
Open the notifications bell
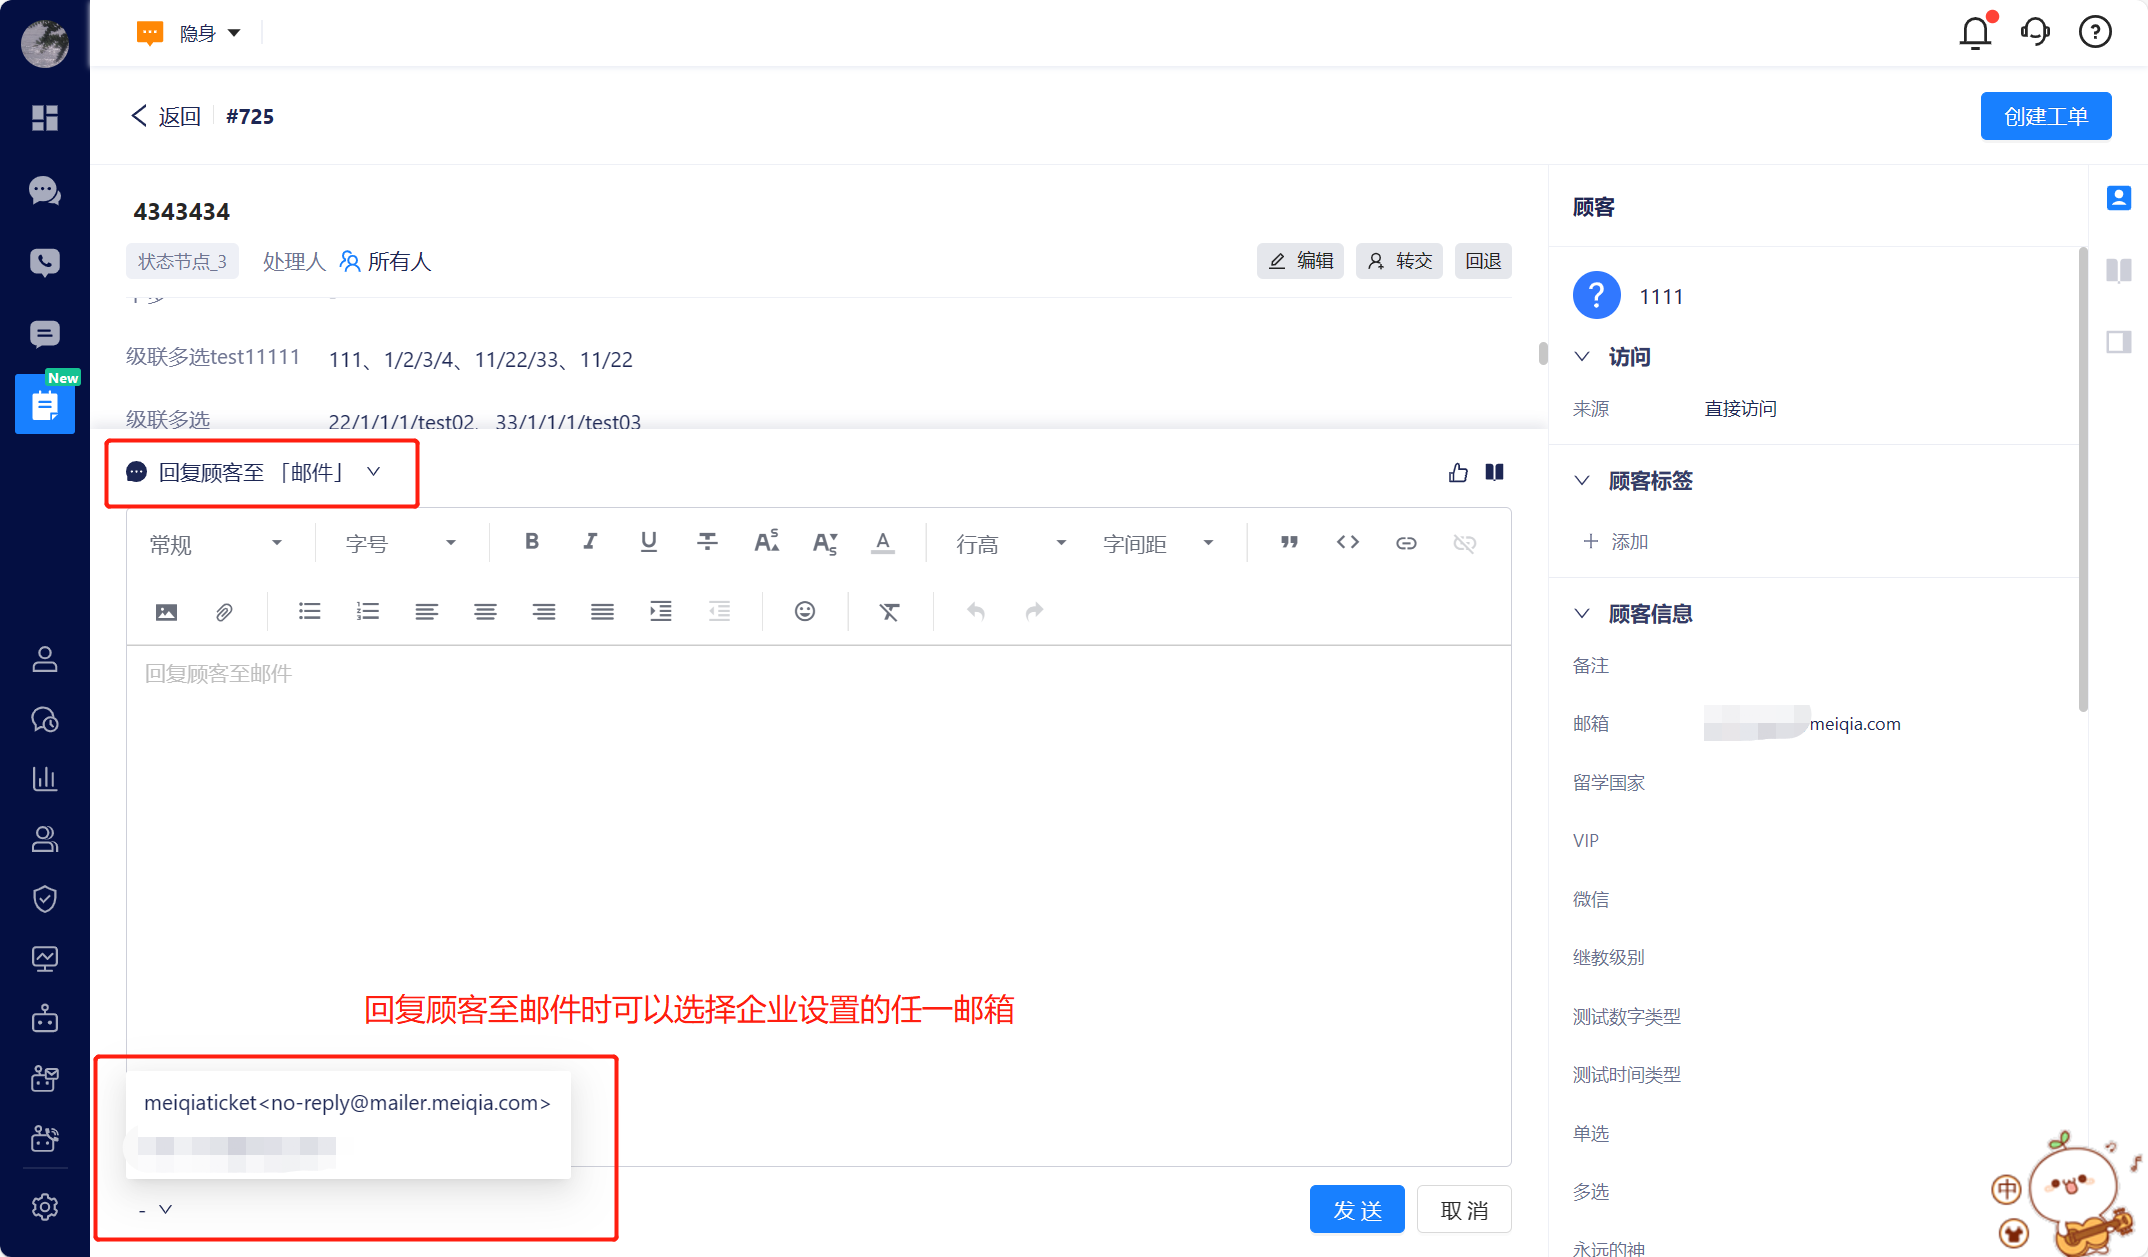(1975, 32)
